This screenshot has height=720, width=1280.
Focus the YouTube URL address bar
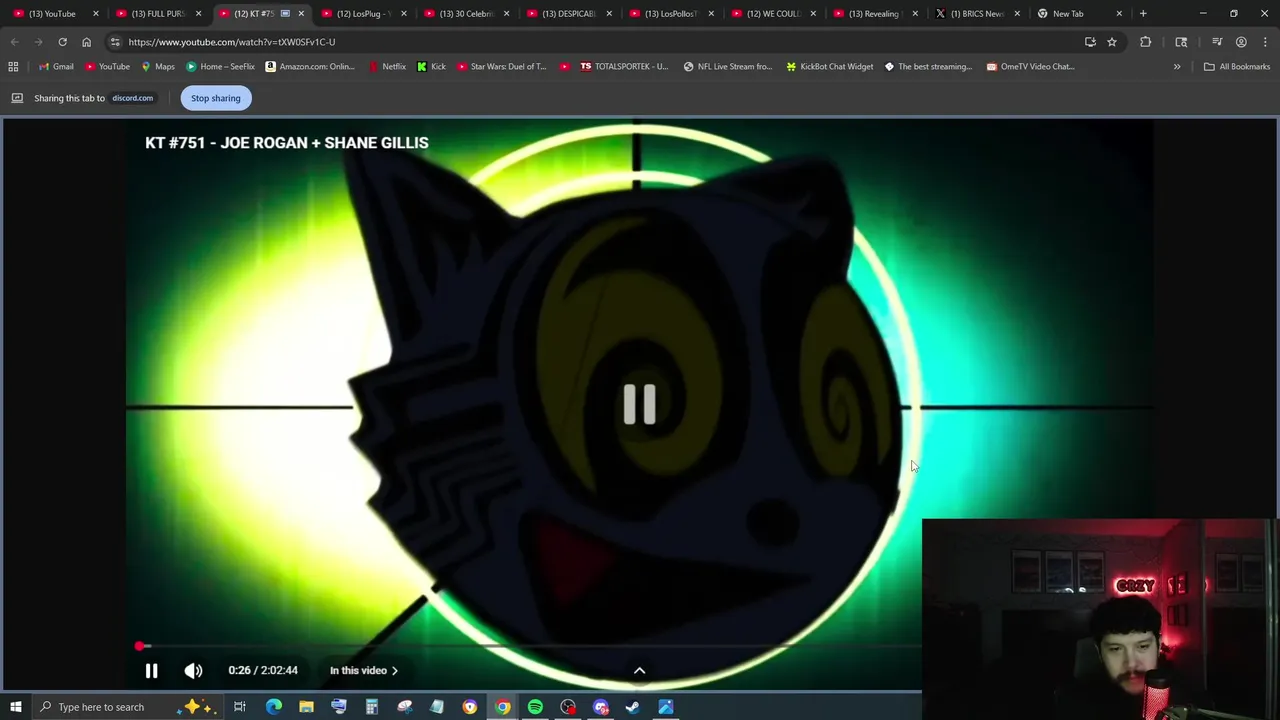(x=600, y=42)
